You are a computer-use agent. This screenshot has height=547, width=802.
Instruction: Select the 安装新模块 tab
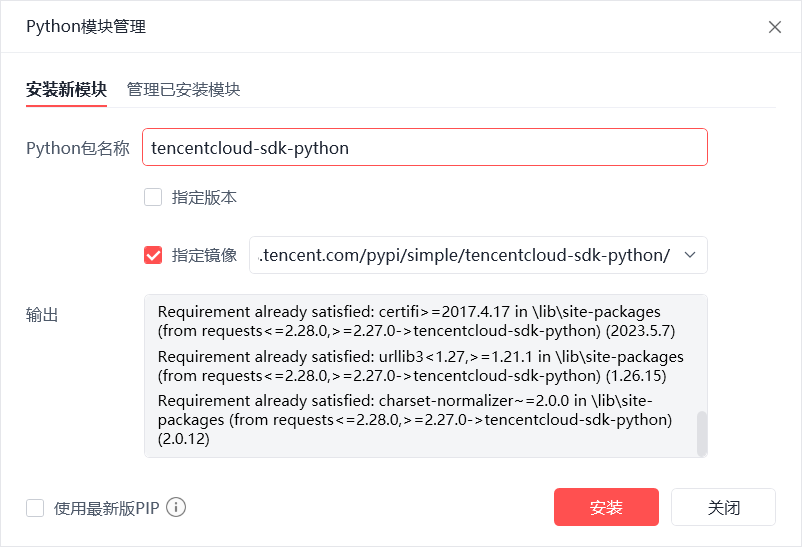tap(66, 90)
